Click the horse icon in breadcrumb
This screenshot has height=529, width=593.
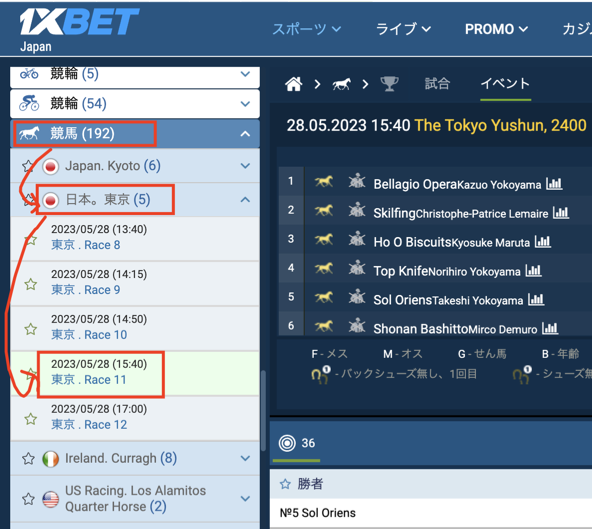pos(342,84)
